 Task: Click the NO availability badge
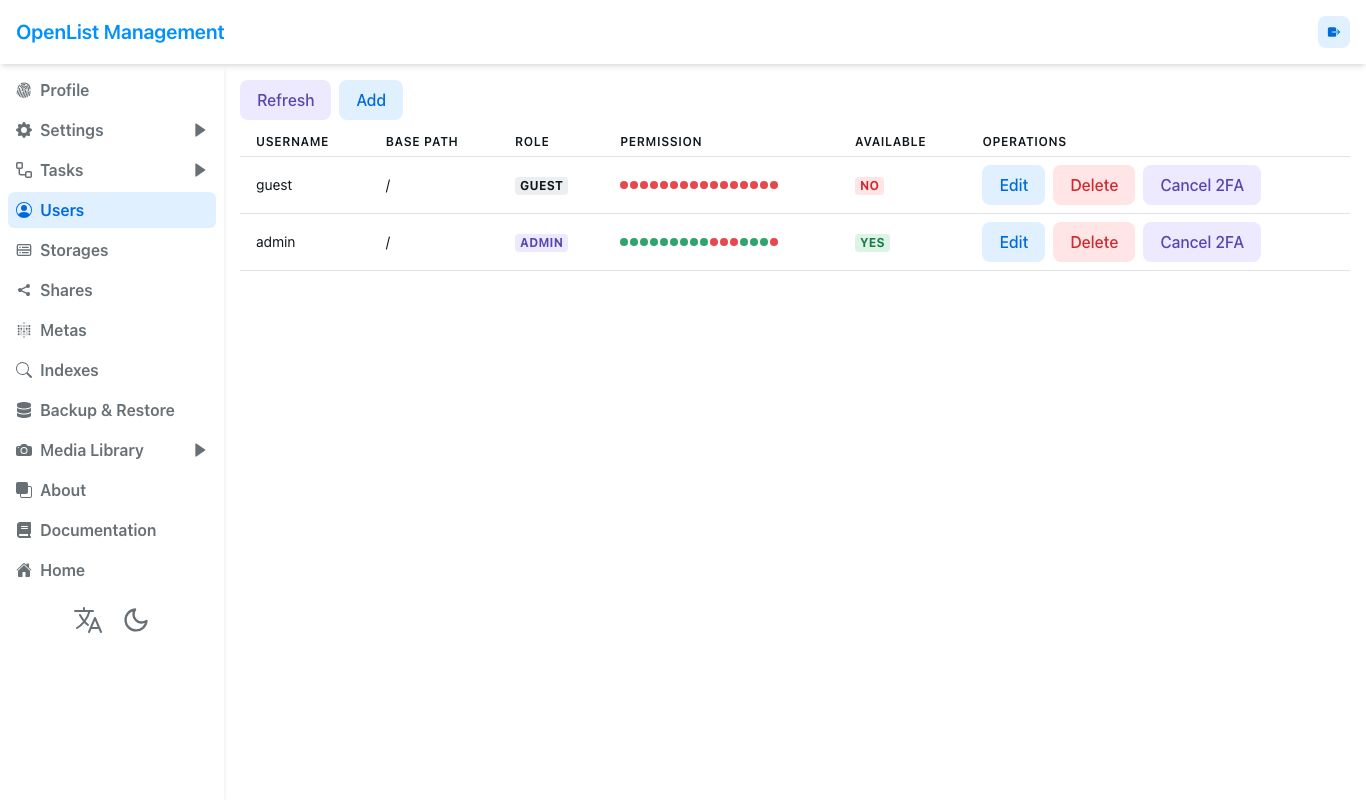(x=869, y=186)
